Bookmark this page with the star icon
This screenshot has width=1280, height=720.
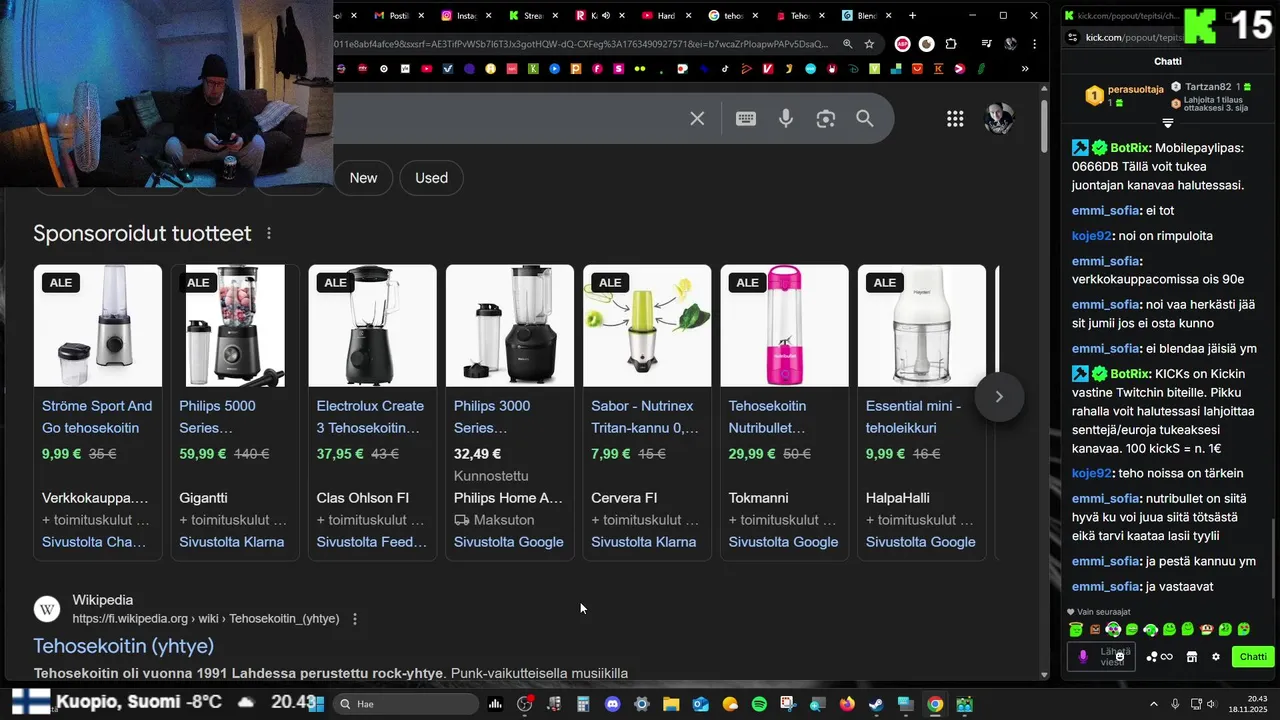point(869,44)
